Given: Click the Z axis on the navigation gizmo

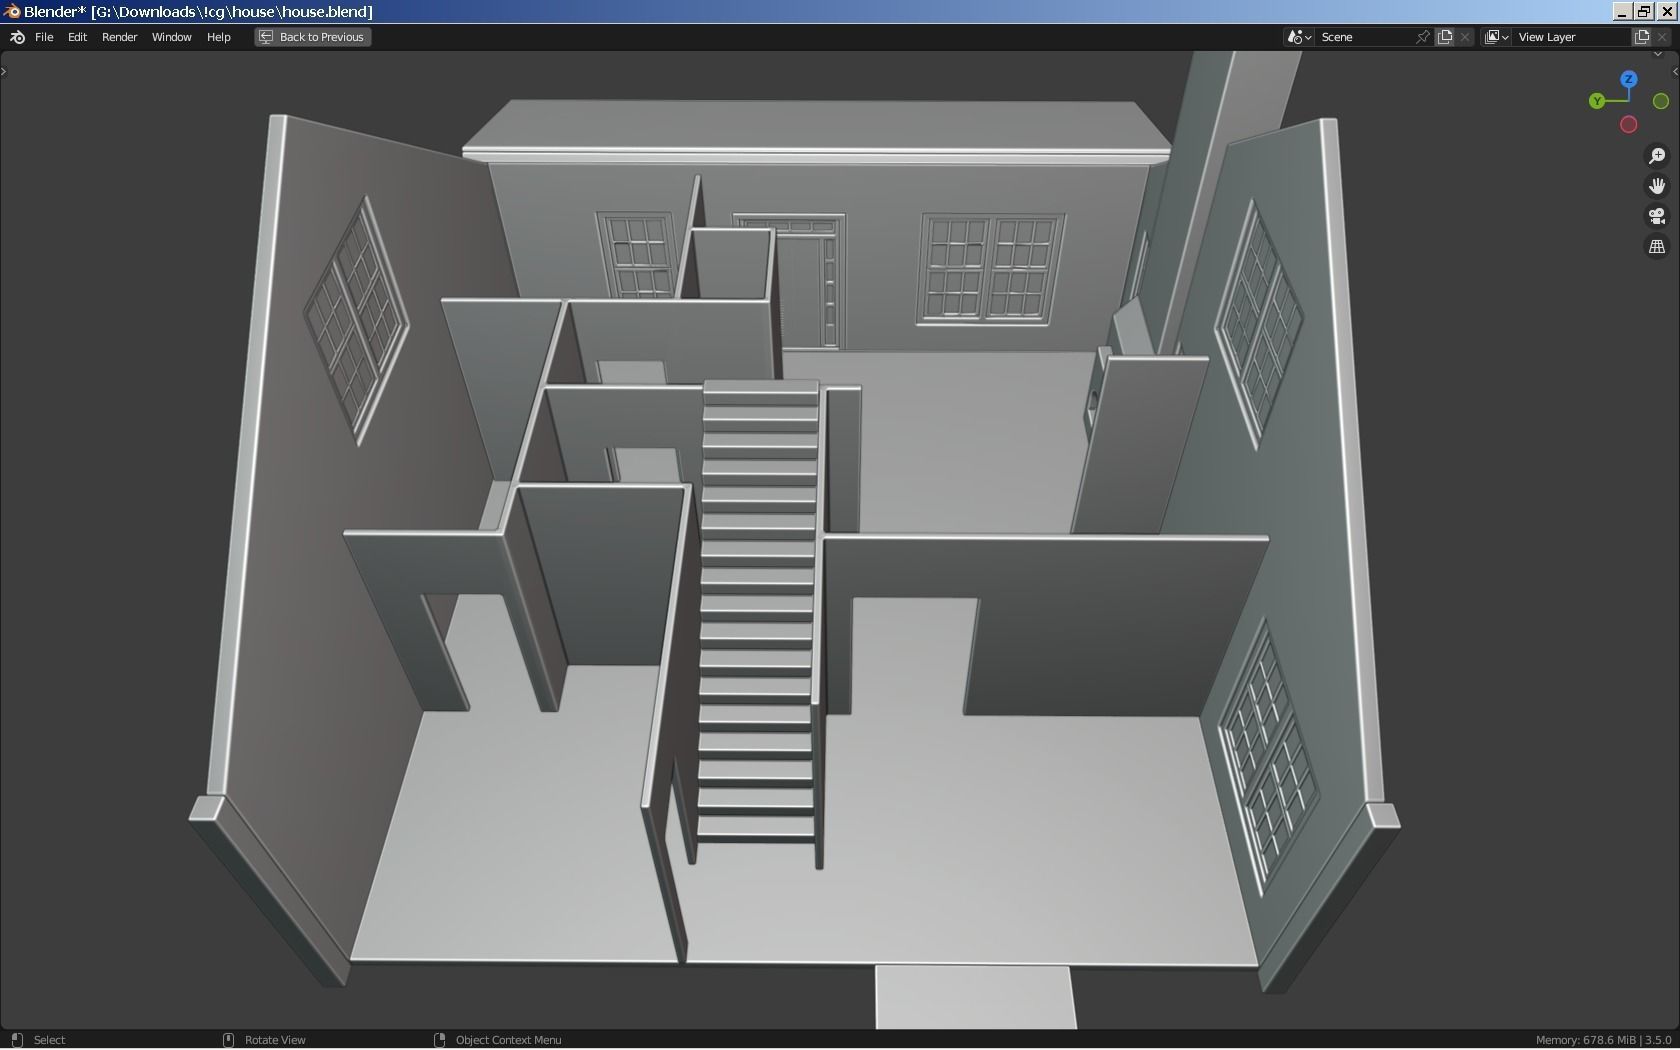Looking at the screenshot, I should tap(1628, 79).
